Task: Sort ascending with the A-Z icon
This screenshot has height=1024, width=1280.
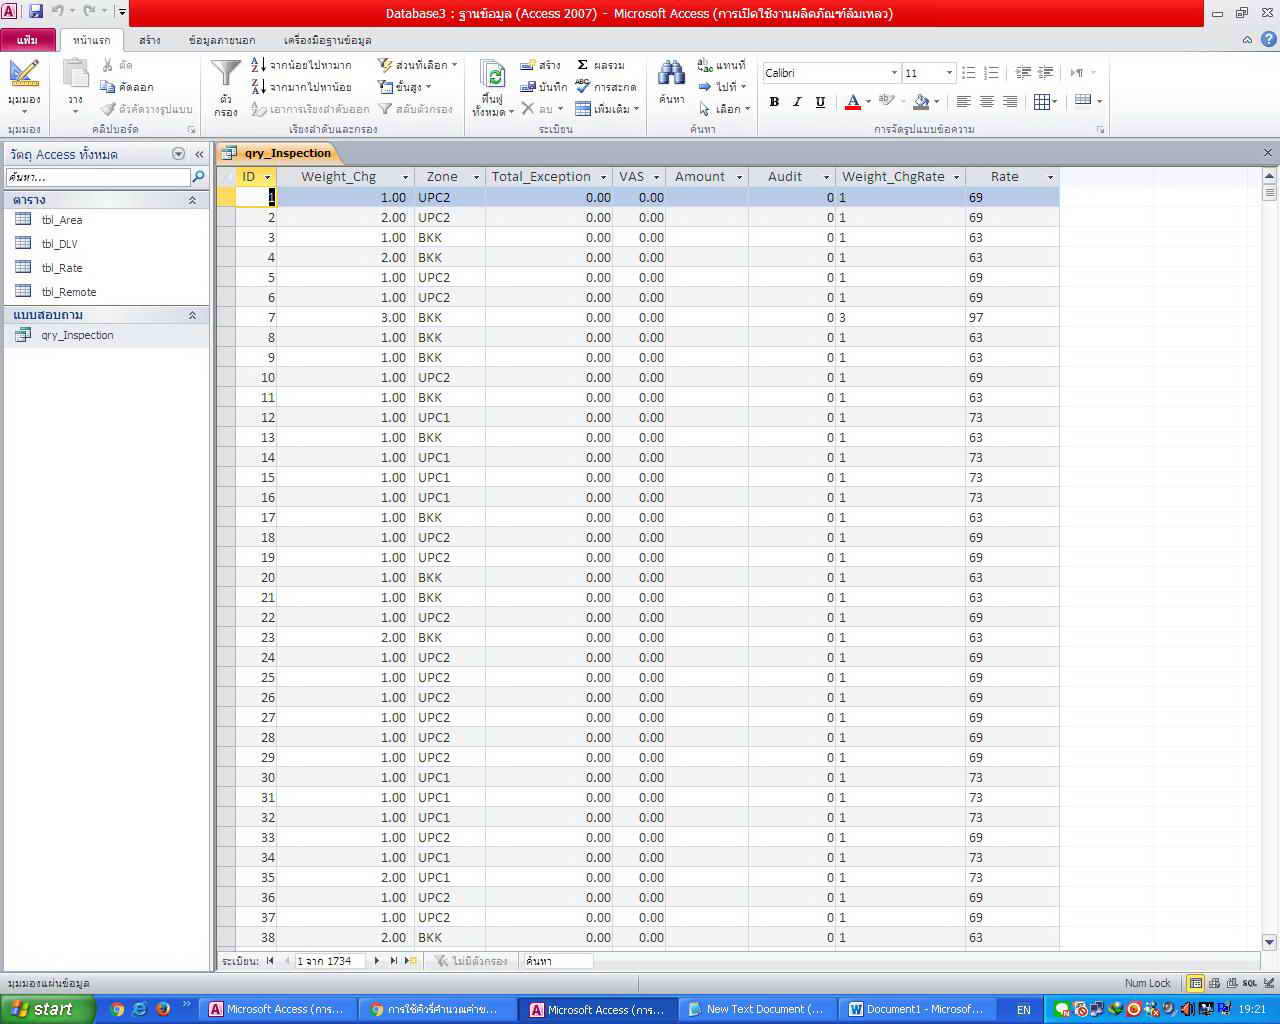Action: 258,65
